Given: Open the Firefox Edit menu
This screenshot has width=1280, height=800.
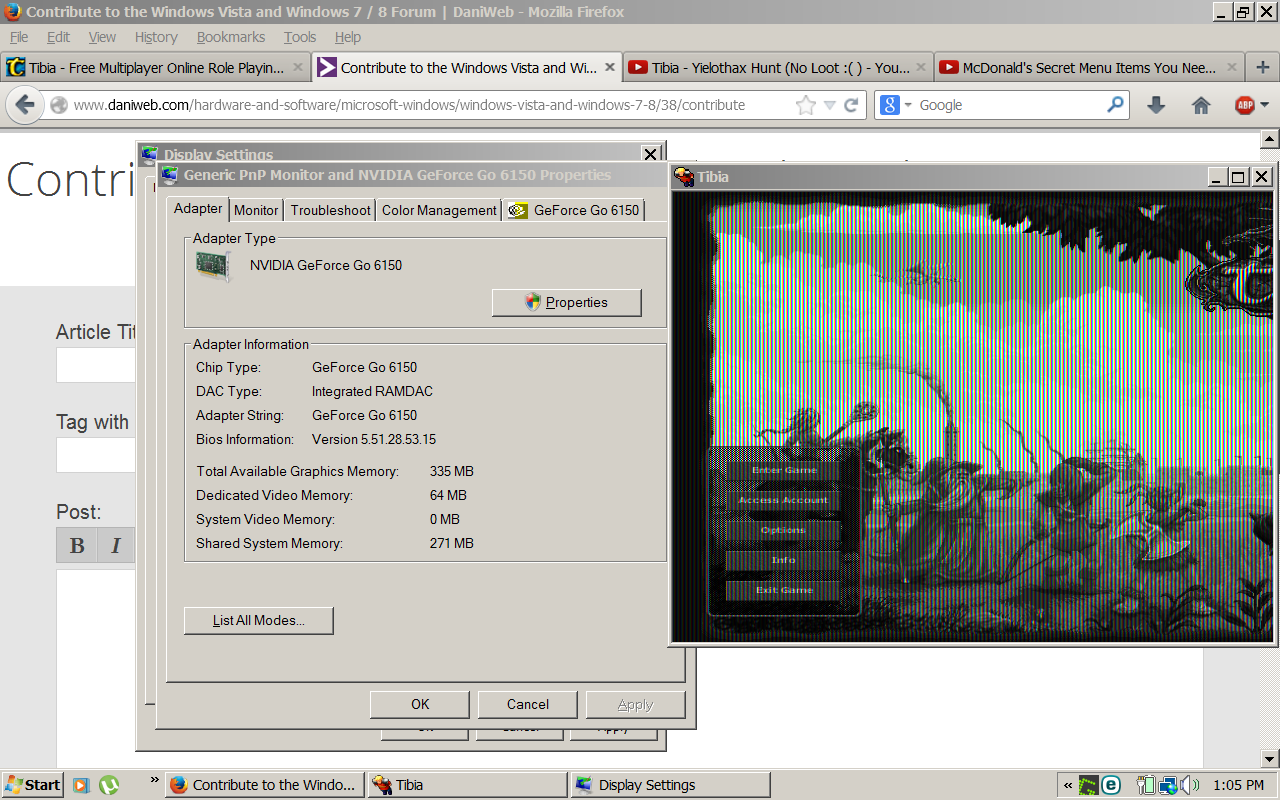Looking at the screenshot, I should 59,37.
